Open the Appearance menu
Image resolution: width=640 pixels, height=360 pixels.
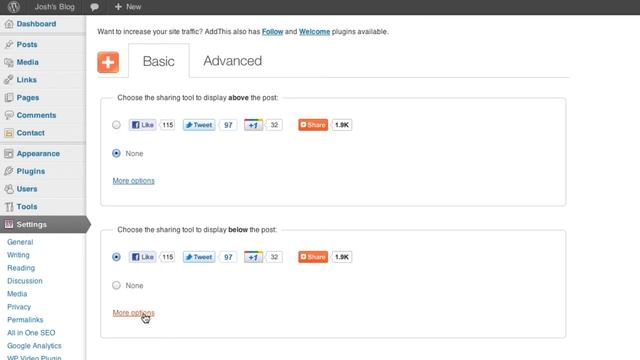click(38, 153)
